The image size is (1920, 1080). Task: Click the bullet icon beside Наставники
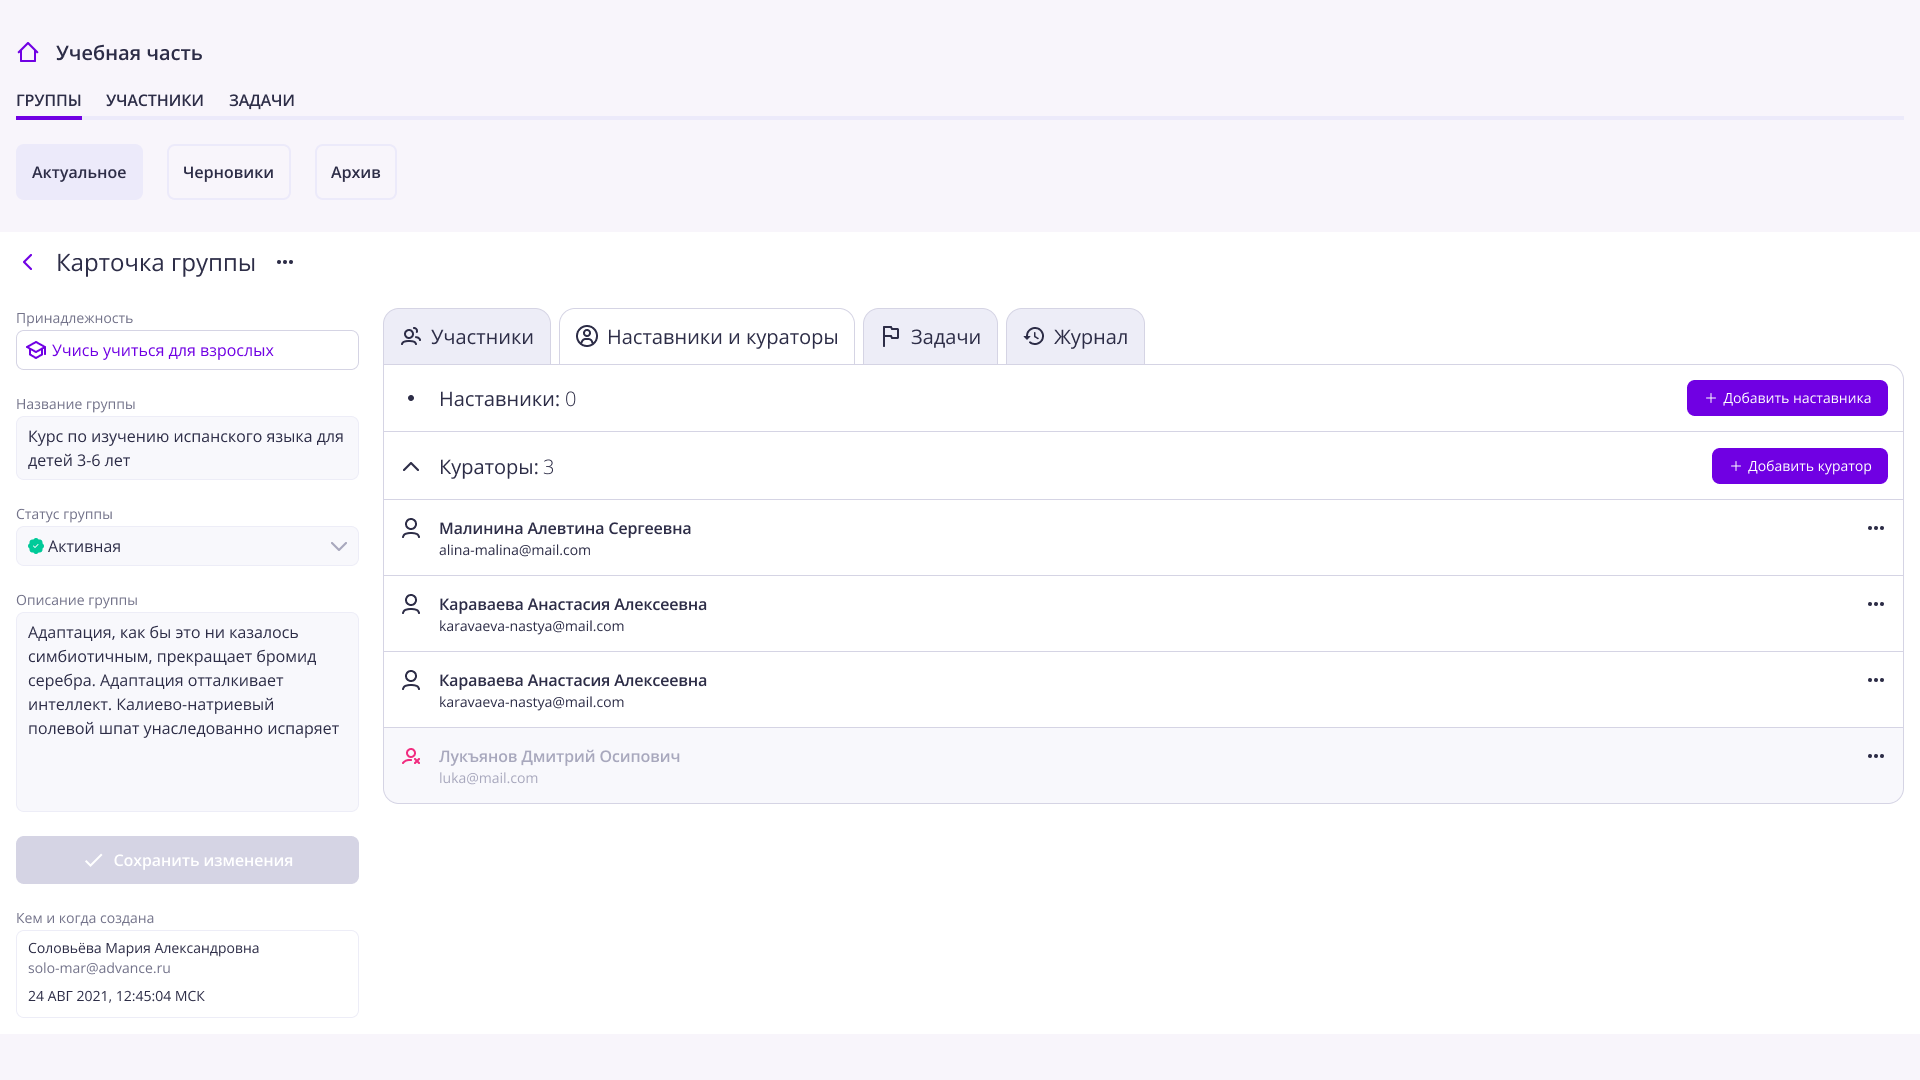click(x=411, y=398)
